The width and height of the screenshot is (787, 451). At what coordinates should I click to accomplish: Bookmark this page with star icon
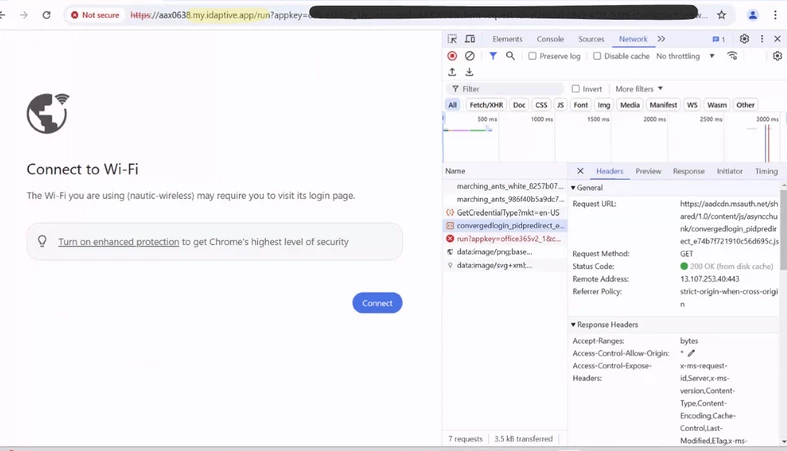coord(722,15)
